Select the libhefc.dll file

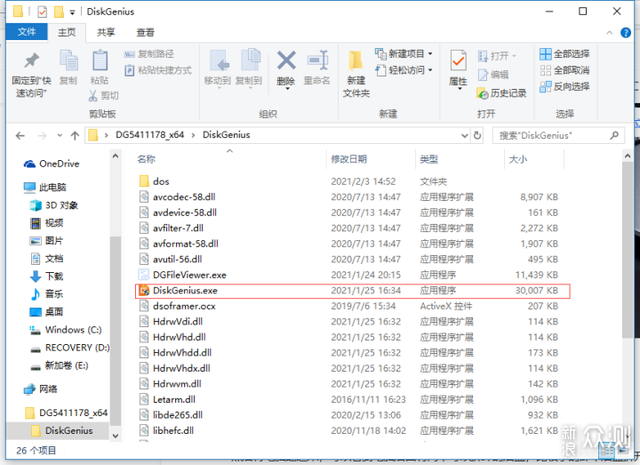coord(166,430)
